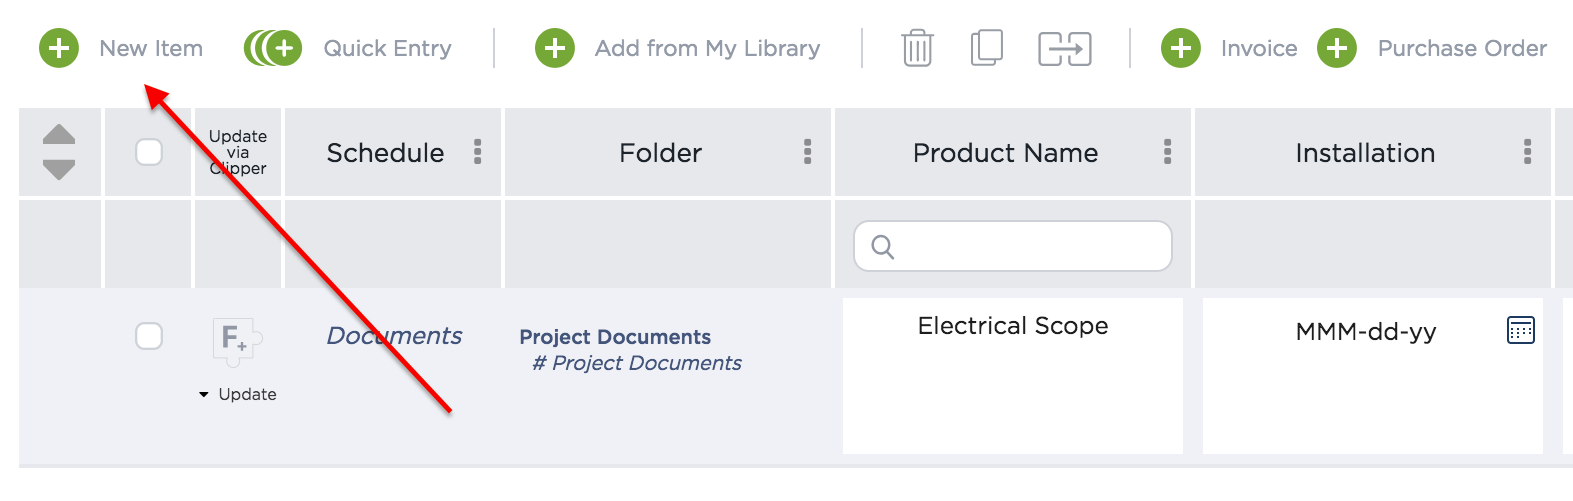Screen dimensions: 1573x501
Task: Expand the Update dropdown under clipper
Action: (238, 394)
